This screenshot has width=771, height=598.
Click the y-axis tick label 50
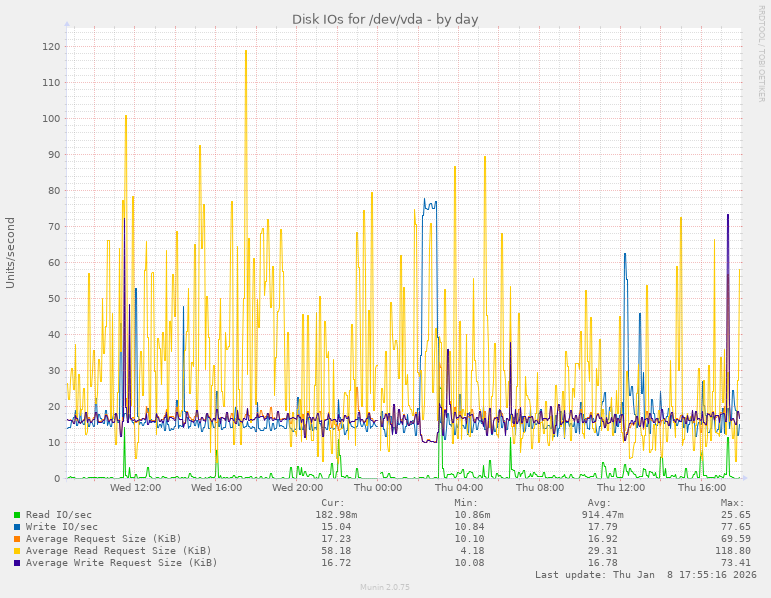54,299
